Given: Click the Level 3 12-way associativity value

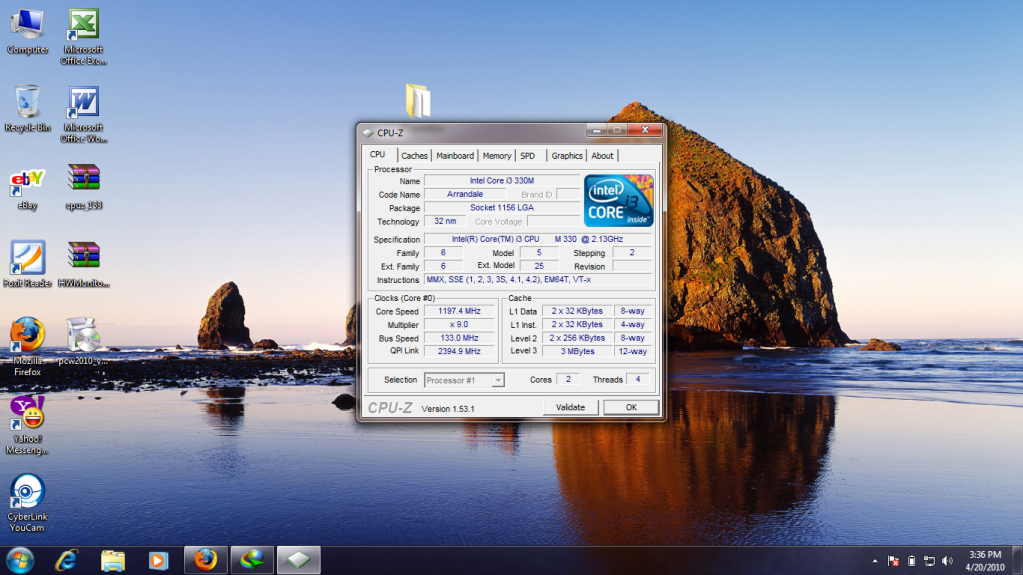Looking at the screenshot, I should pyautogui.click(x=633, y=351).
